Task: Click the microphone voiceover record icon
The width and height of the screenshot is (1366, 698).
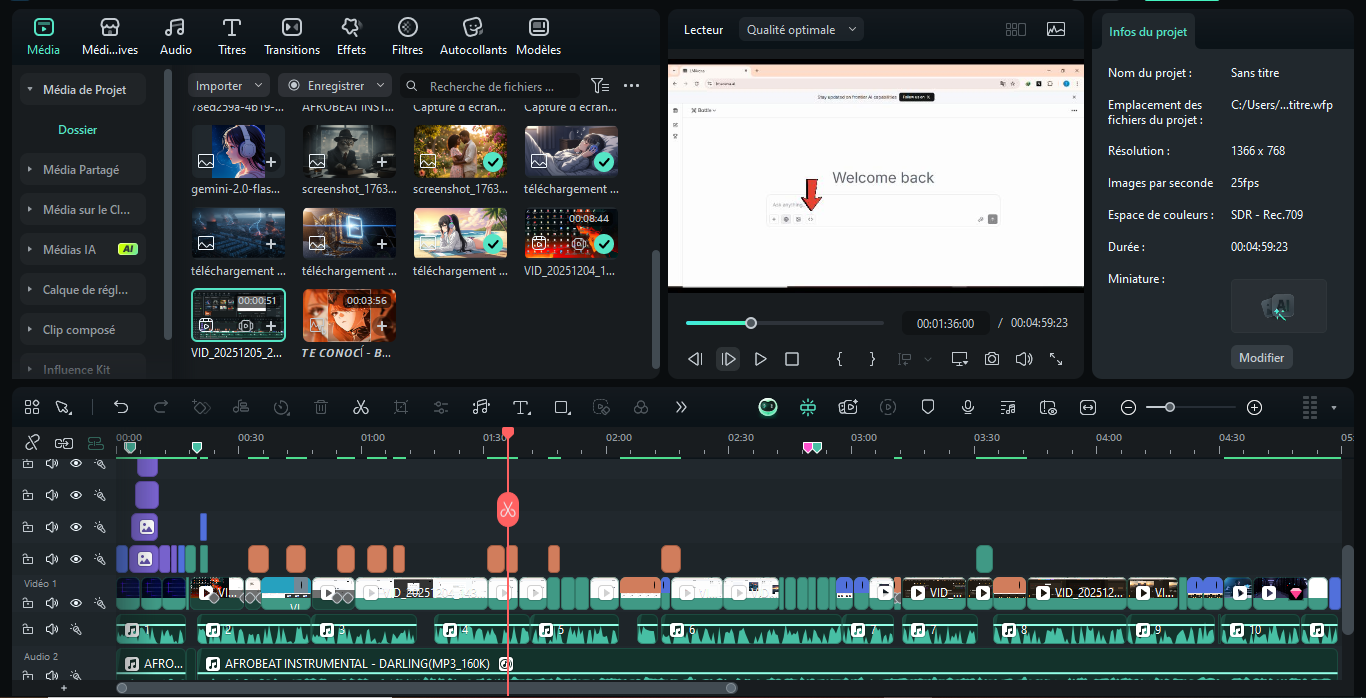Action: [x=968, y=407]
